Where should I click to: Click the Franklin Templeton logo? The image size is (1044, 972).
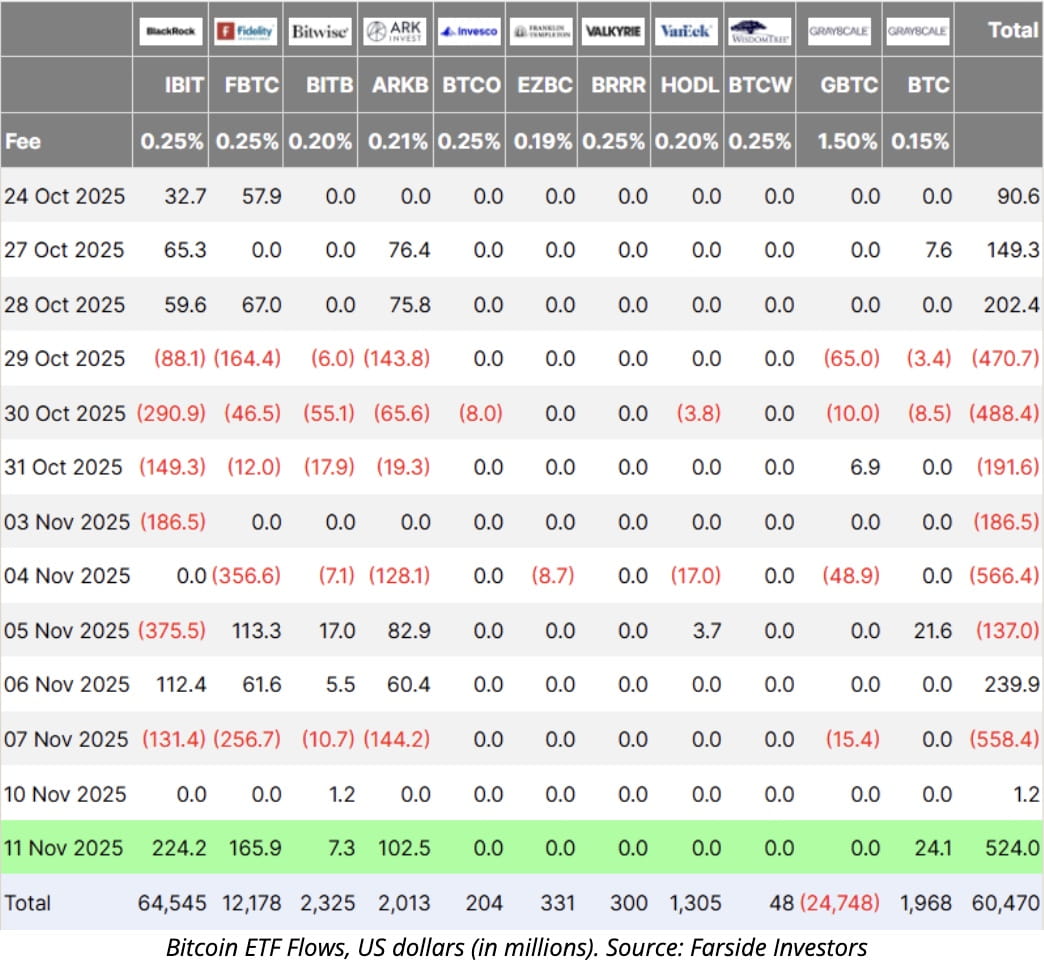click(x=542, y=31)
